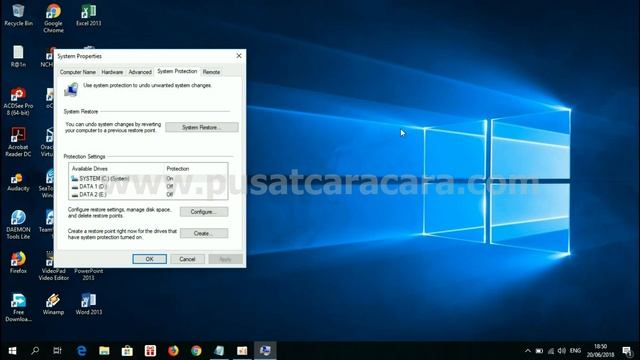Select the Free Download desktop icon
Viewport: 640px width, 360px height.
[18, 307]
